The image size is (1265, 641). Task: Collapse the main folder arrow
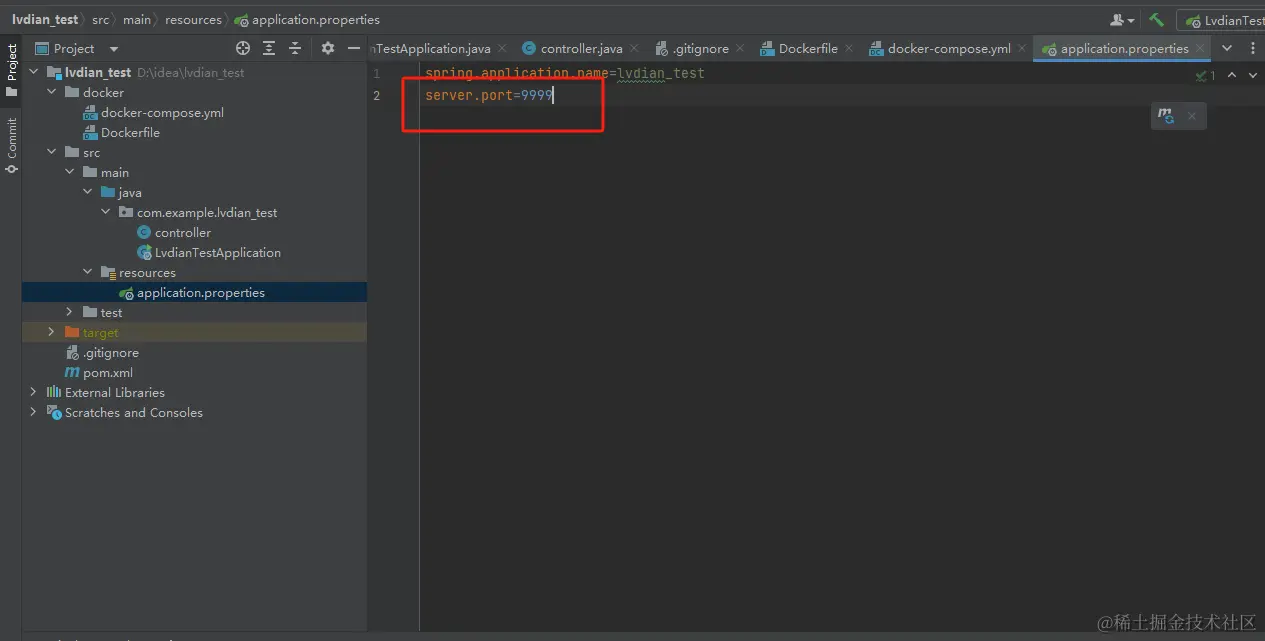click(x=69, y=172)
